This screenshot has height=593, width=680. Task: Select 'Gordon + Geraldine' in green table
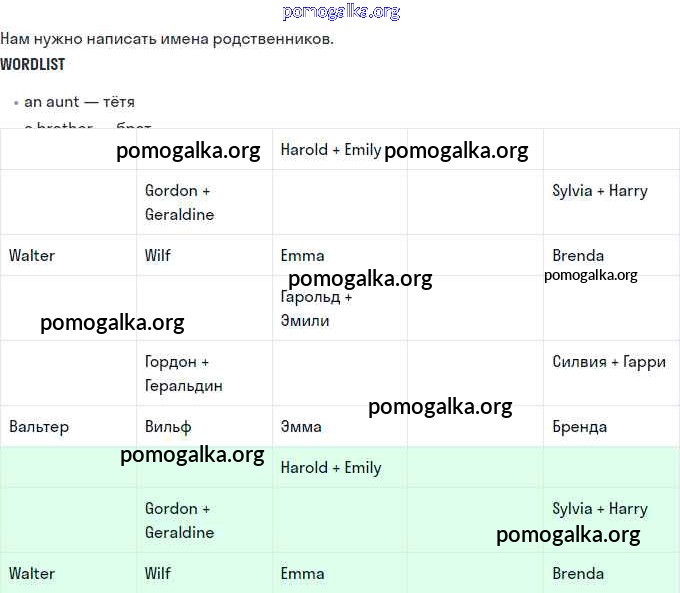179,520
